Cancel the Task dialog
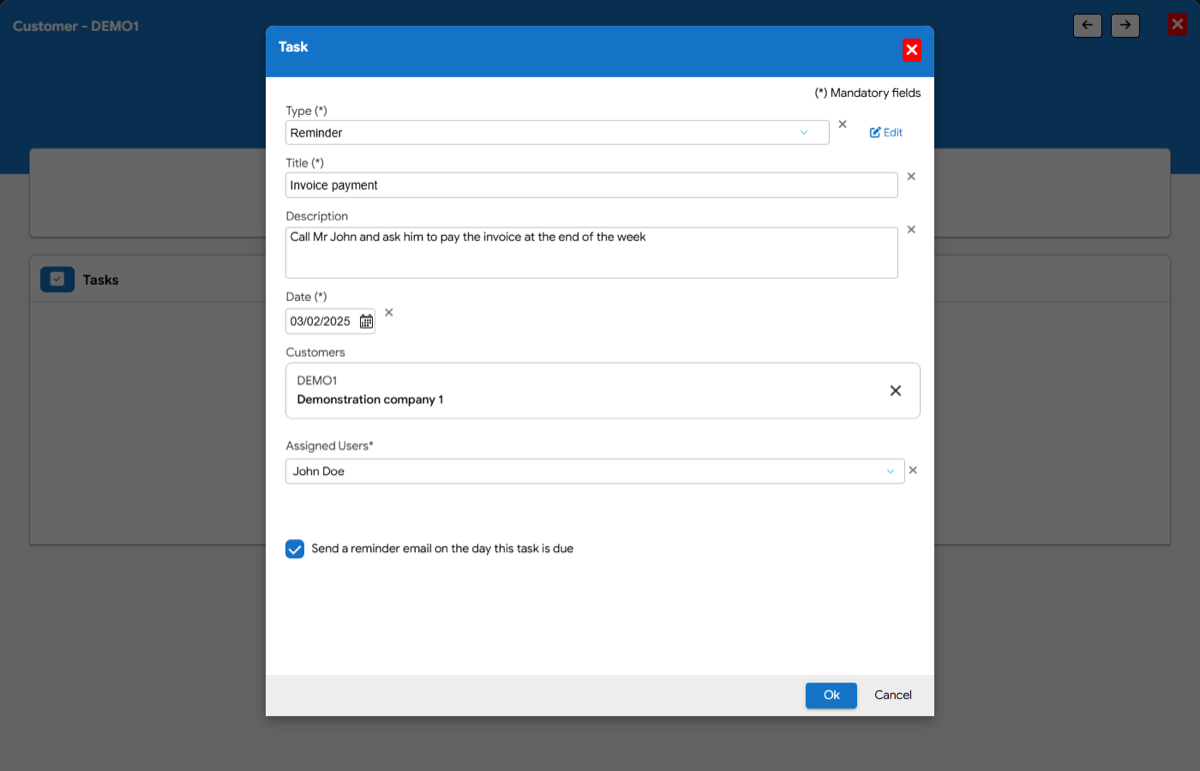This screenshot has height=771, width=1200. 893,695
